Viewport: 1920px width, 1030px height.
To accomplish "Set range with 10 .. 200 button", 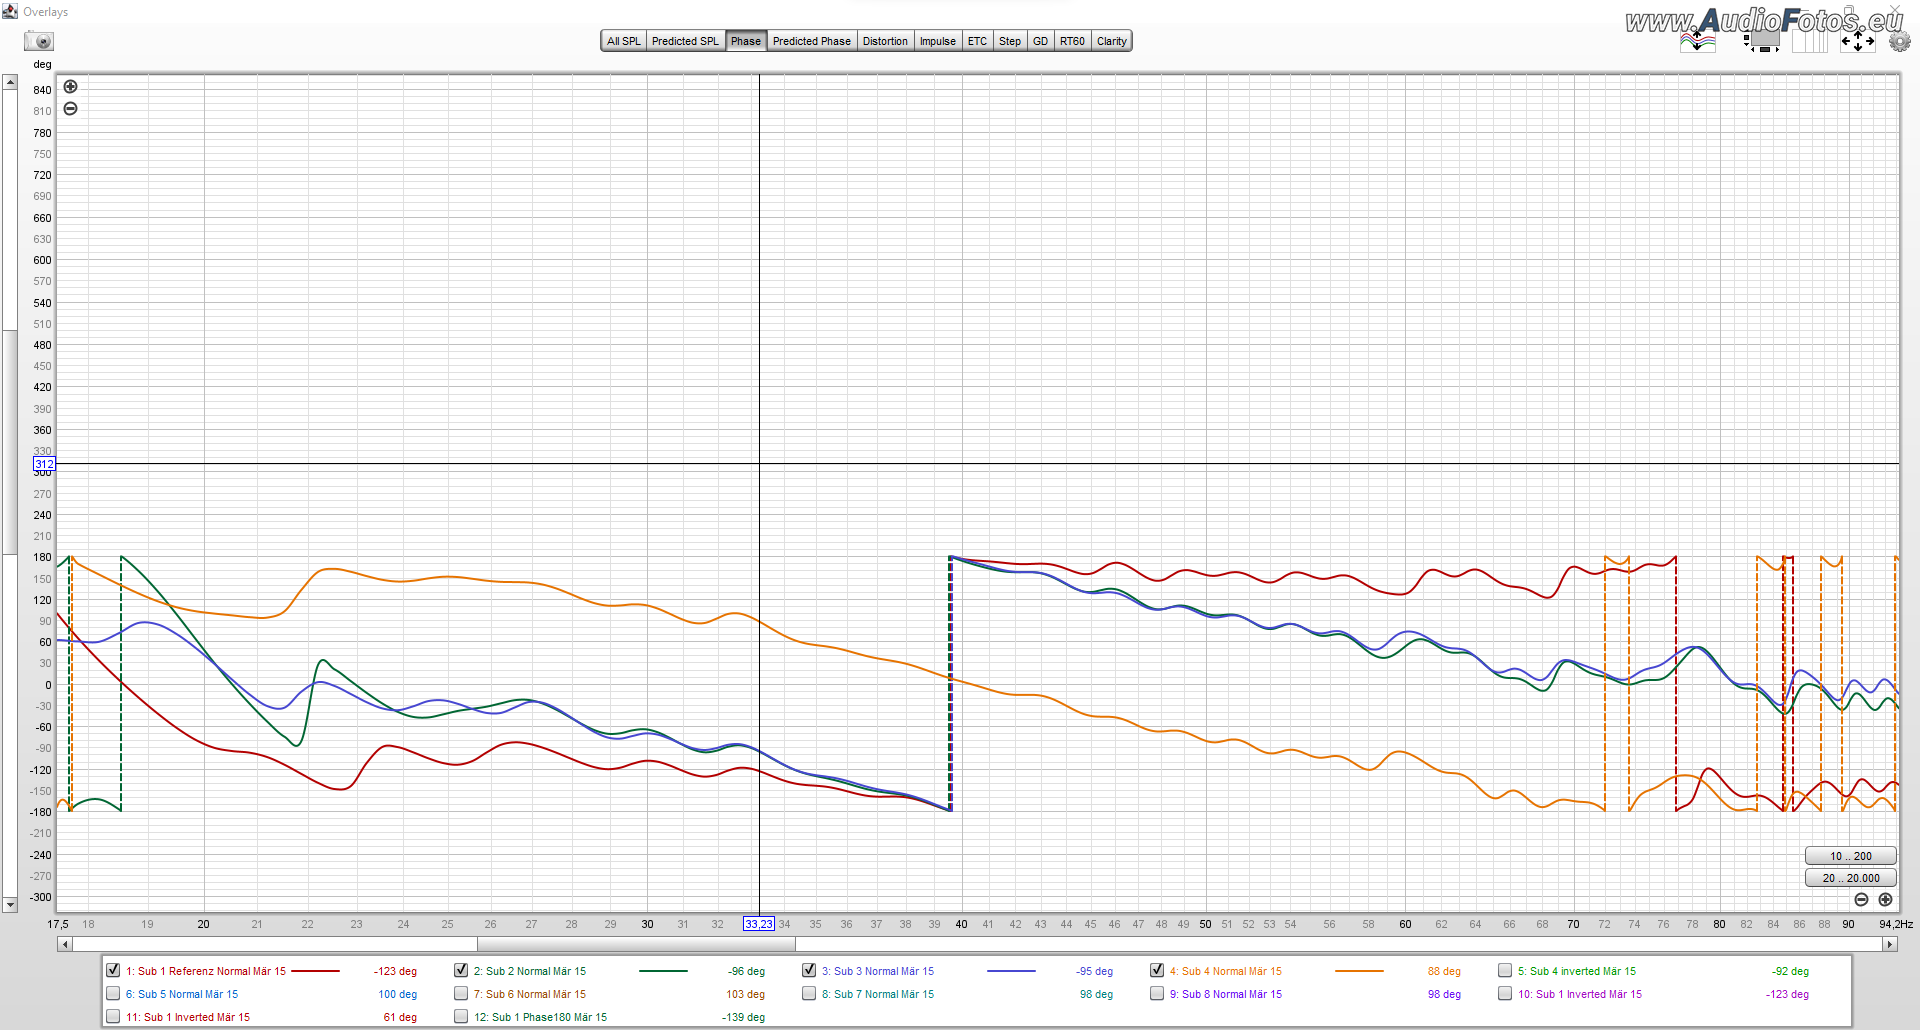I will pyautogui.click(x=1850, y=856).
